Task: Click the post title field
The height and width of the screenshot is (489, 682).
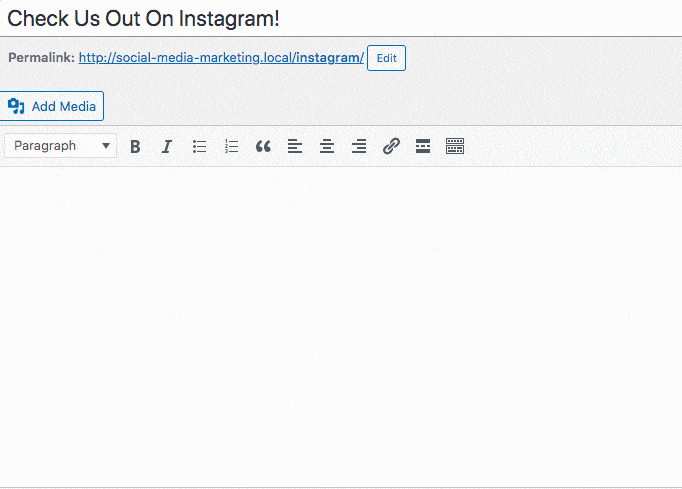Action: pyautogui.click(x=341, y=18)
